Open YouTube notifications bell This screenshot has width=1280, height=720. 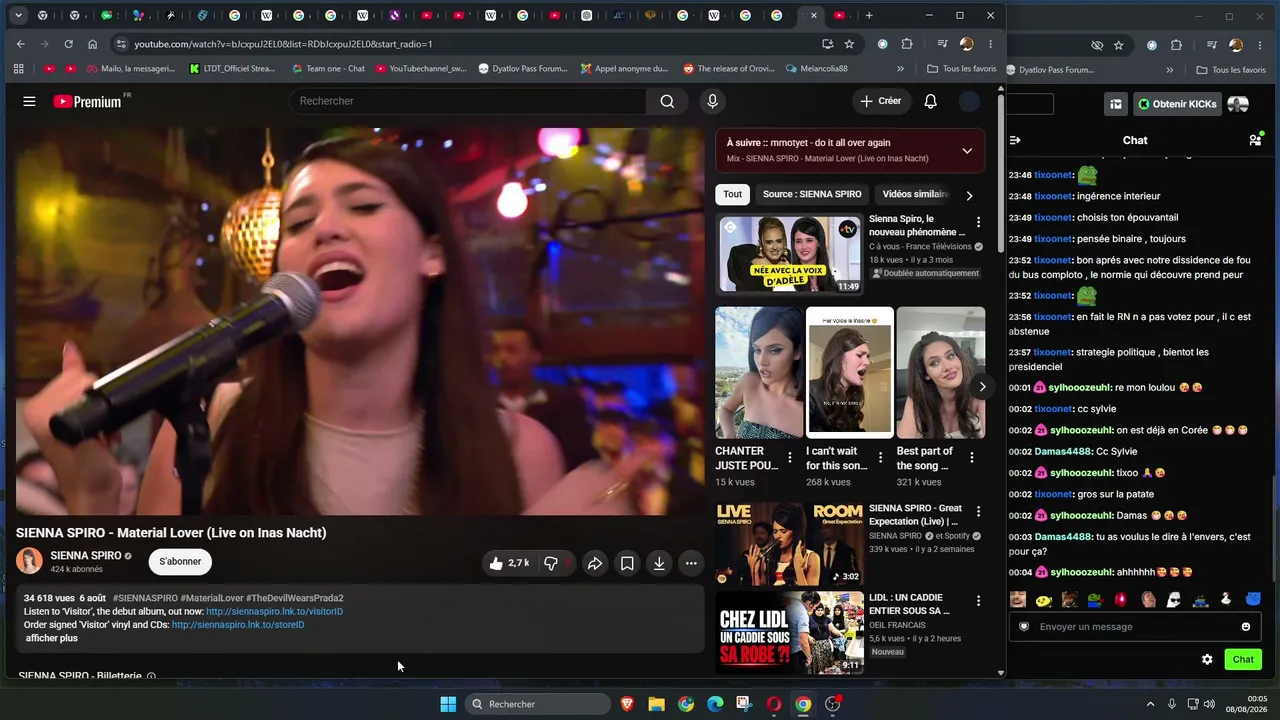930,101
